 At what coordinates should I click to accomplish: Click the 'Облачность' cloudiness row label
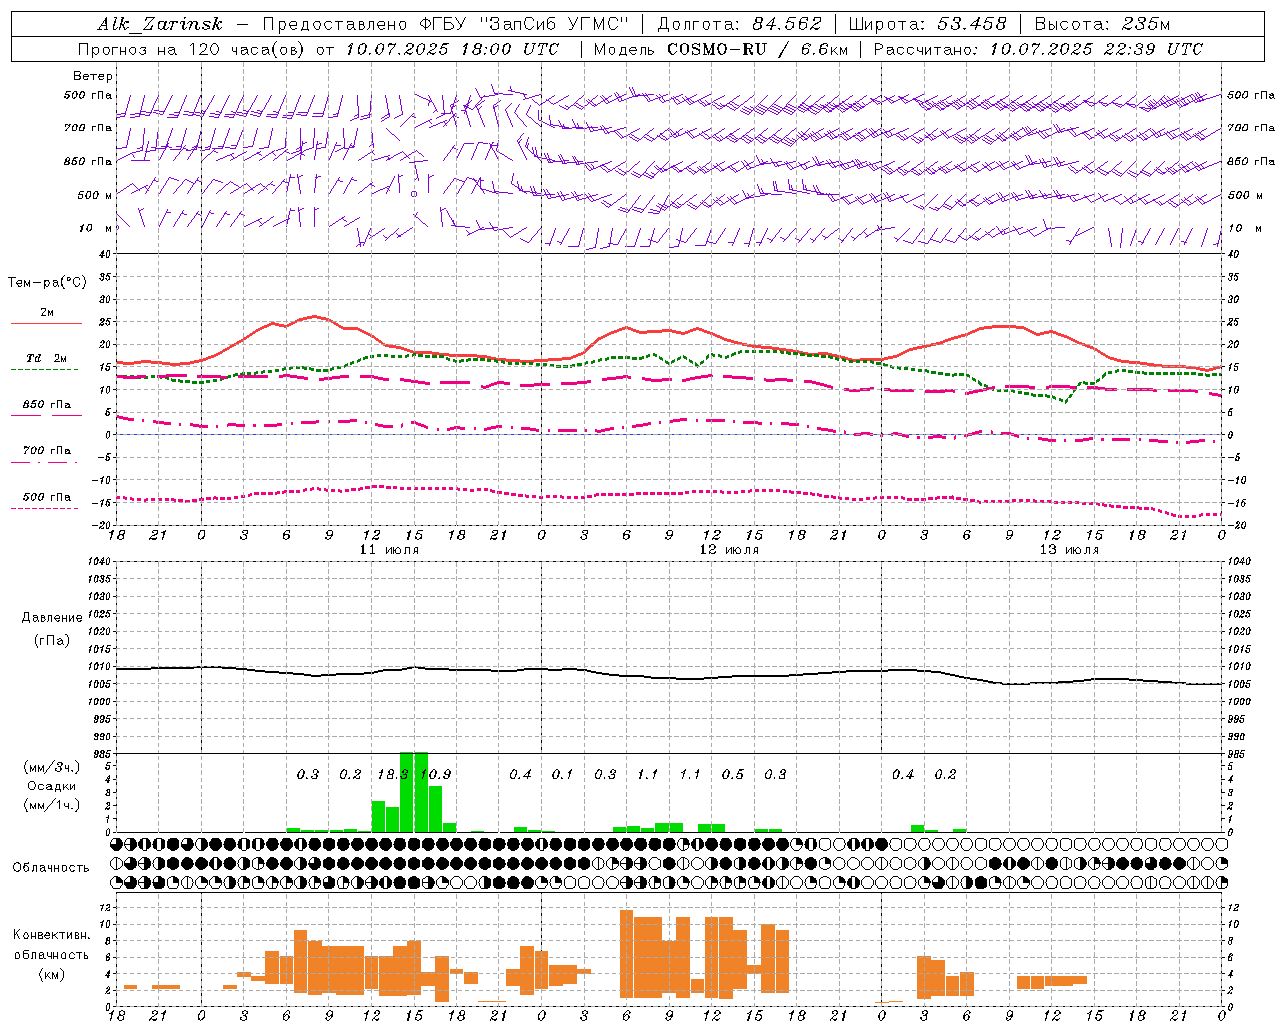(x=51, y=868)
